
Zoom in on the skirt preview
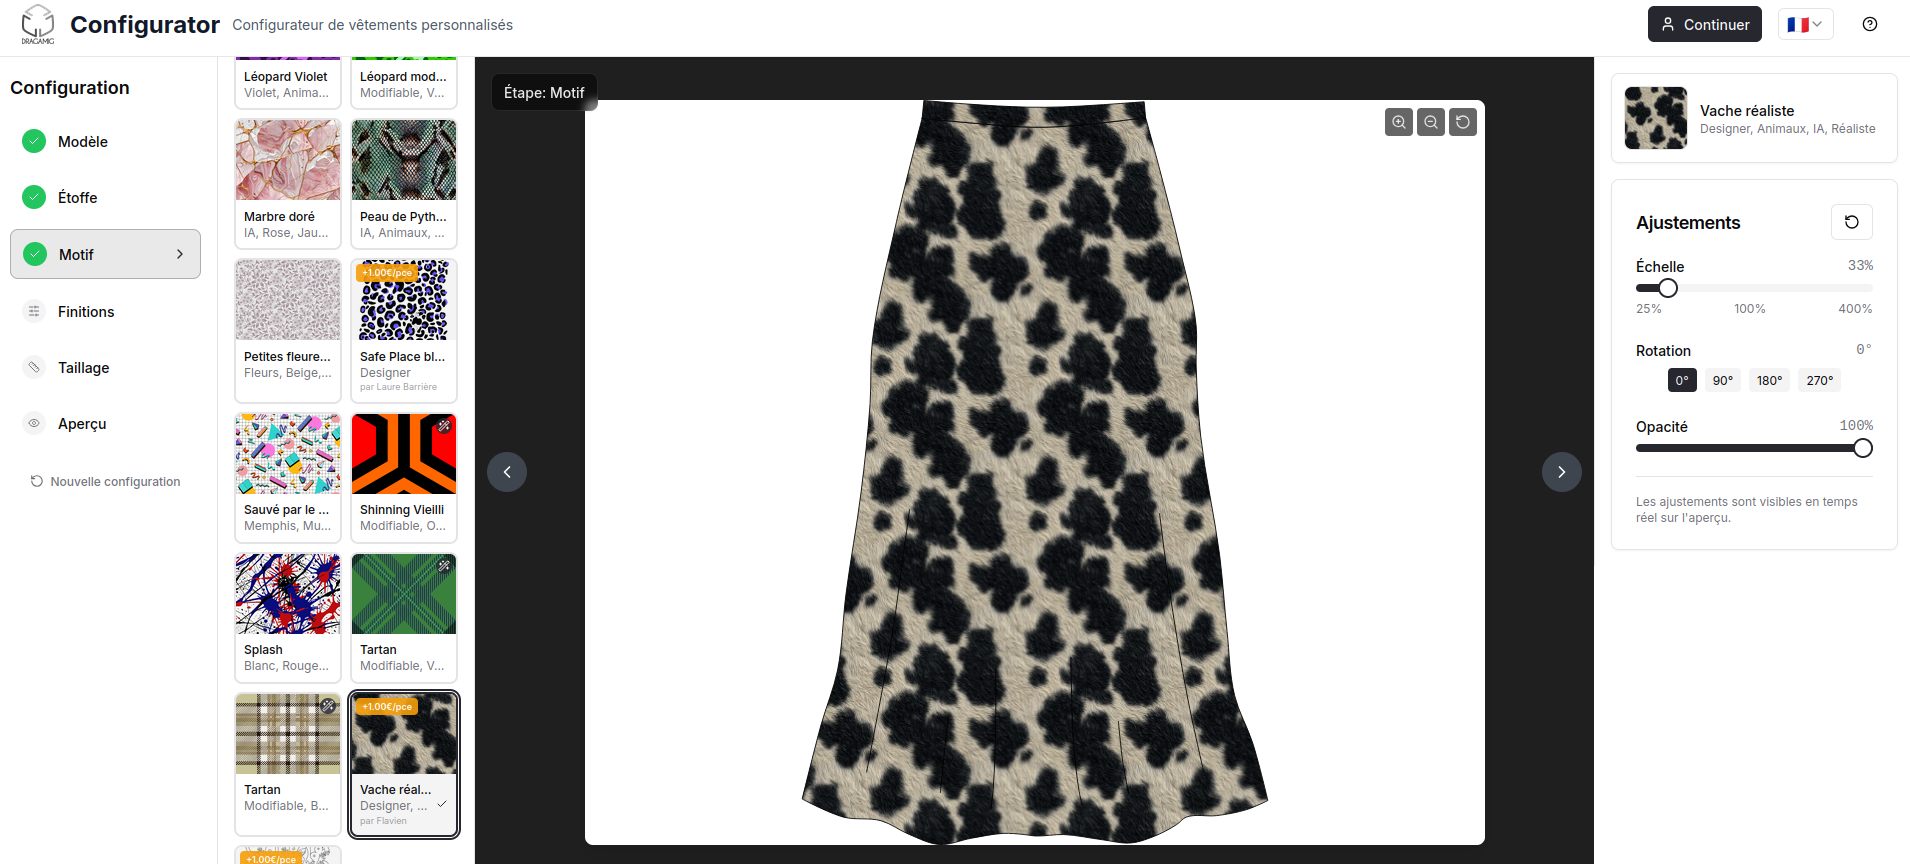tap(1399, 122)
